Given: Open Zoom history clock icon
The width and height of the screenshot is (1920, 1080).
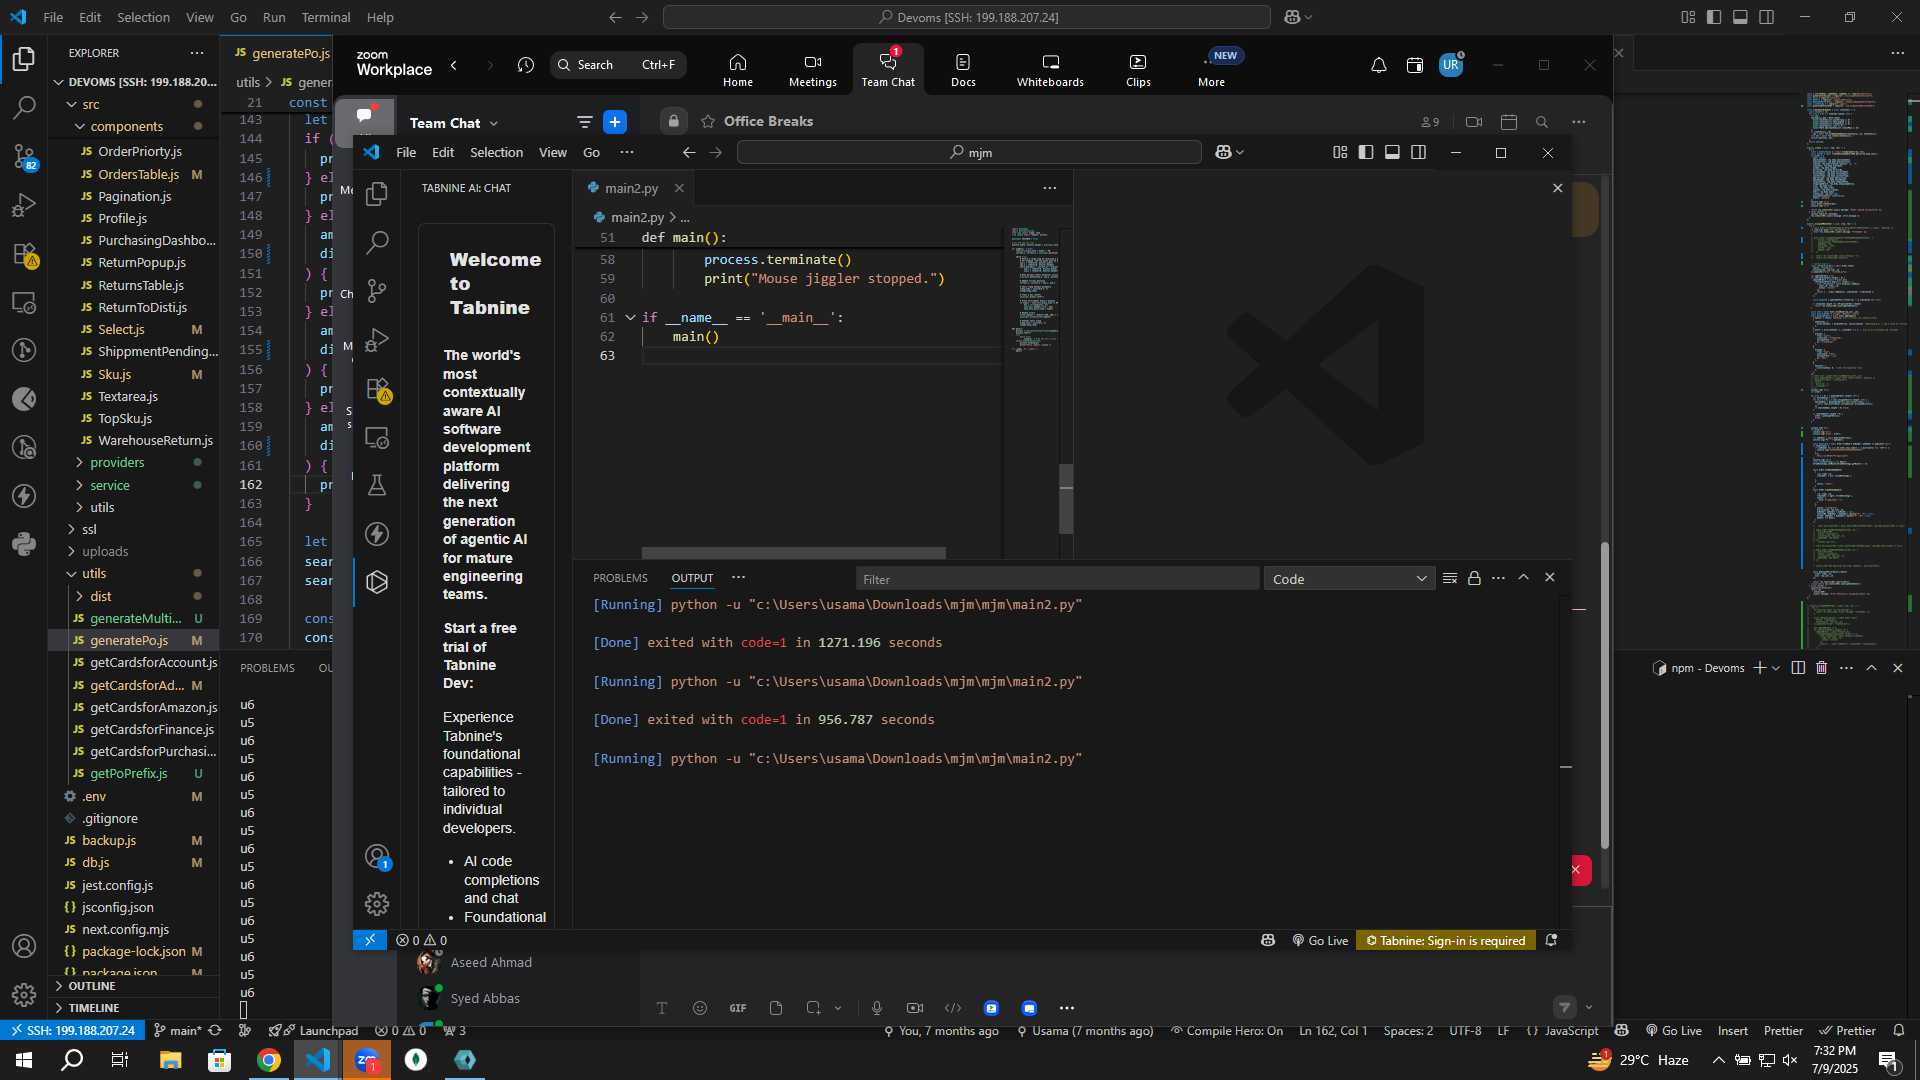Looking at the screenshot, I should click(526, 65).
